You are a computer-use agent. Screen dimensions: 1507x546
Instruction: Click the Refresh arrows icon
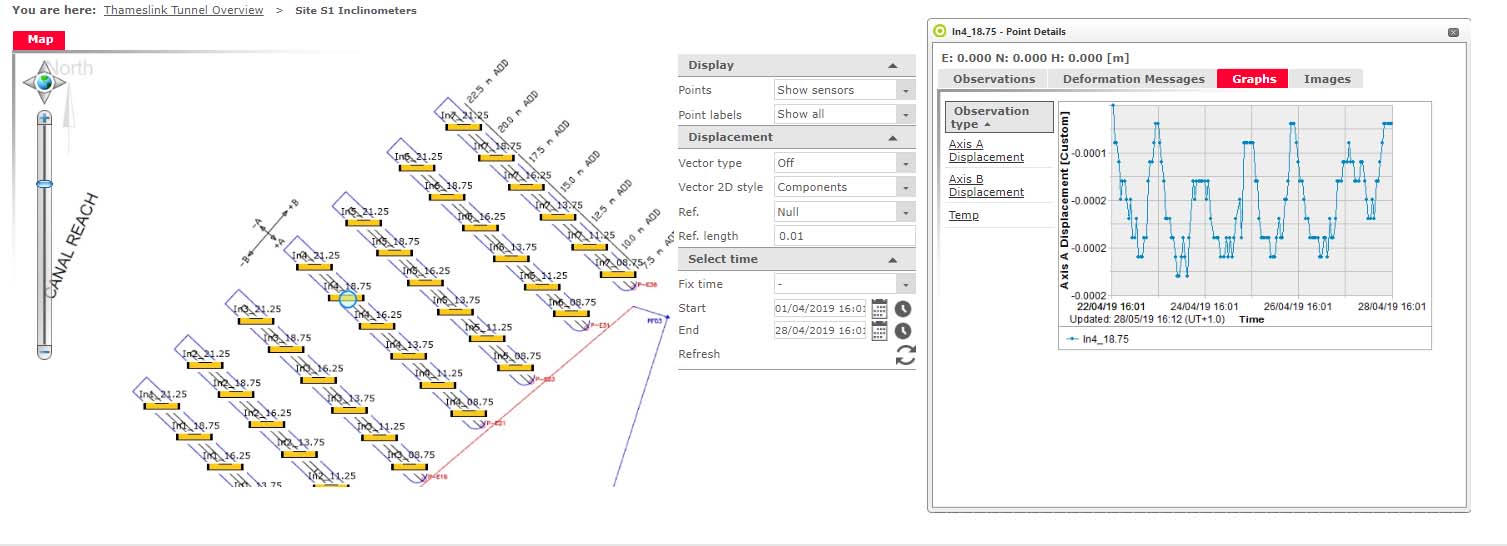click(x=905, y=355)
